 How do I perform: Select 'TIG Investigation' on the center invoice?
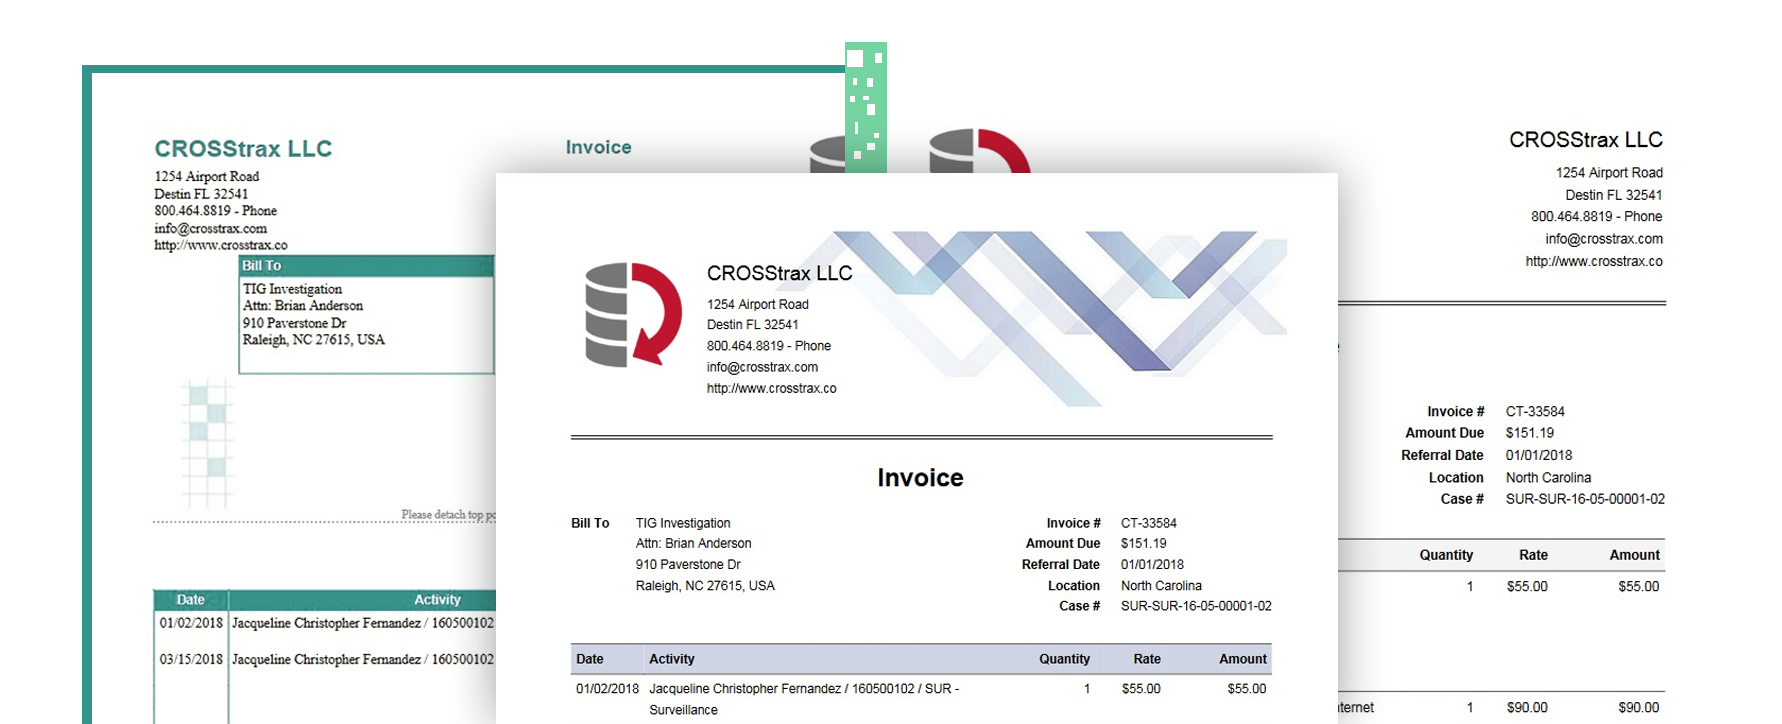(x=683, y=523)
